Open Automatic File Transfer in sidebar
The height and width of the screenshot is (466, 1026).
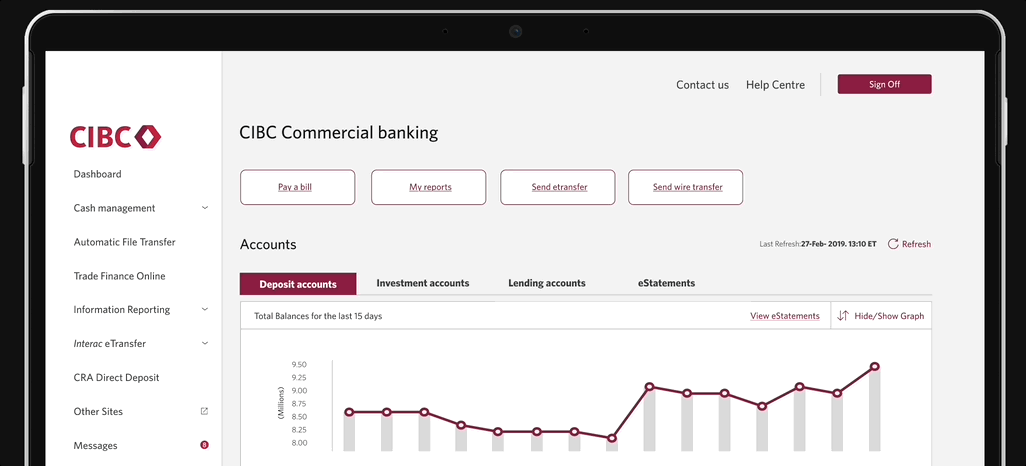coord(124,242)
